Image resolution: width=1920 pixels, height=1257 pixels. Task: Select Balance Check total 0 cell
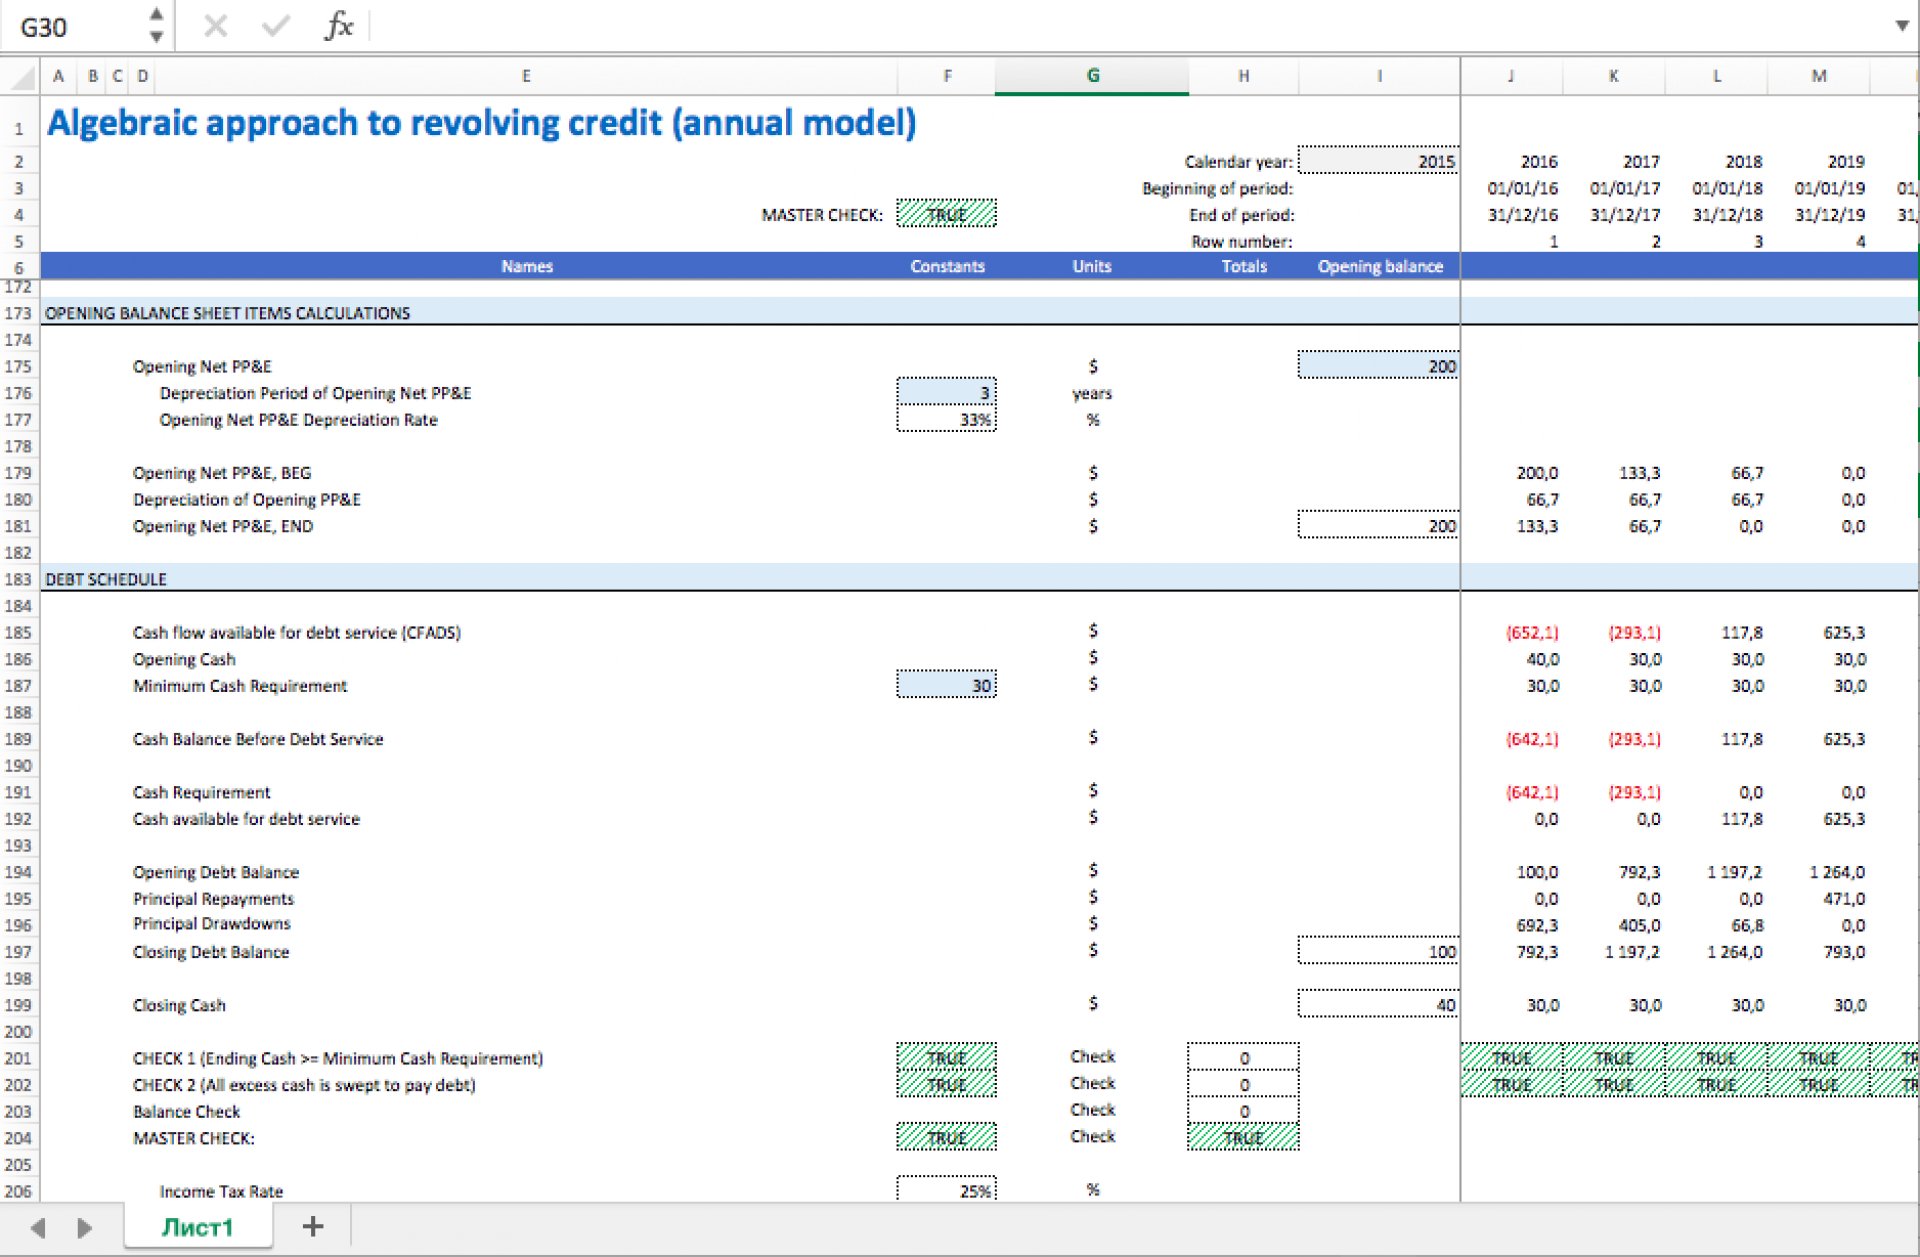1243,1111
